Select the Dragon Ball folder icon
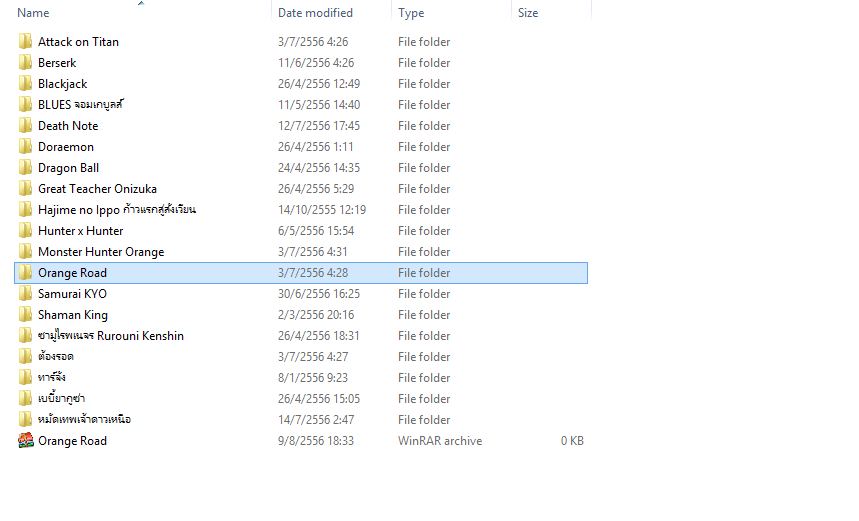The image size is (859, 521). coord(25,168)
